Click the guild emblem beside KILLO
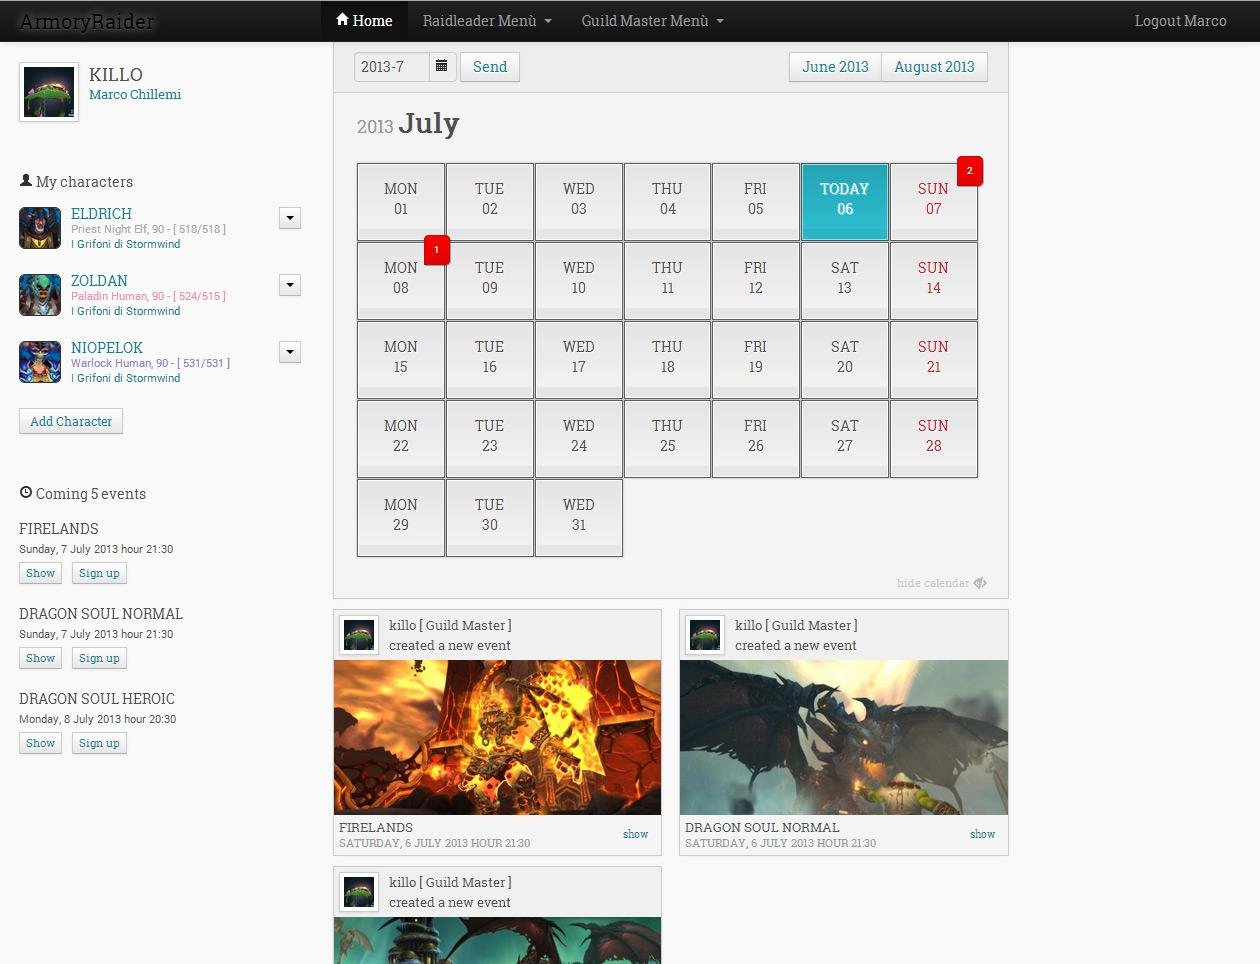1260x964 pixels. (48, 90)
